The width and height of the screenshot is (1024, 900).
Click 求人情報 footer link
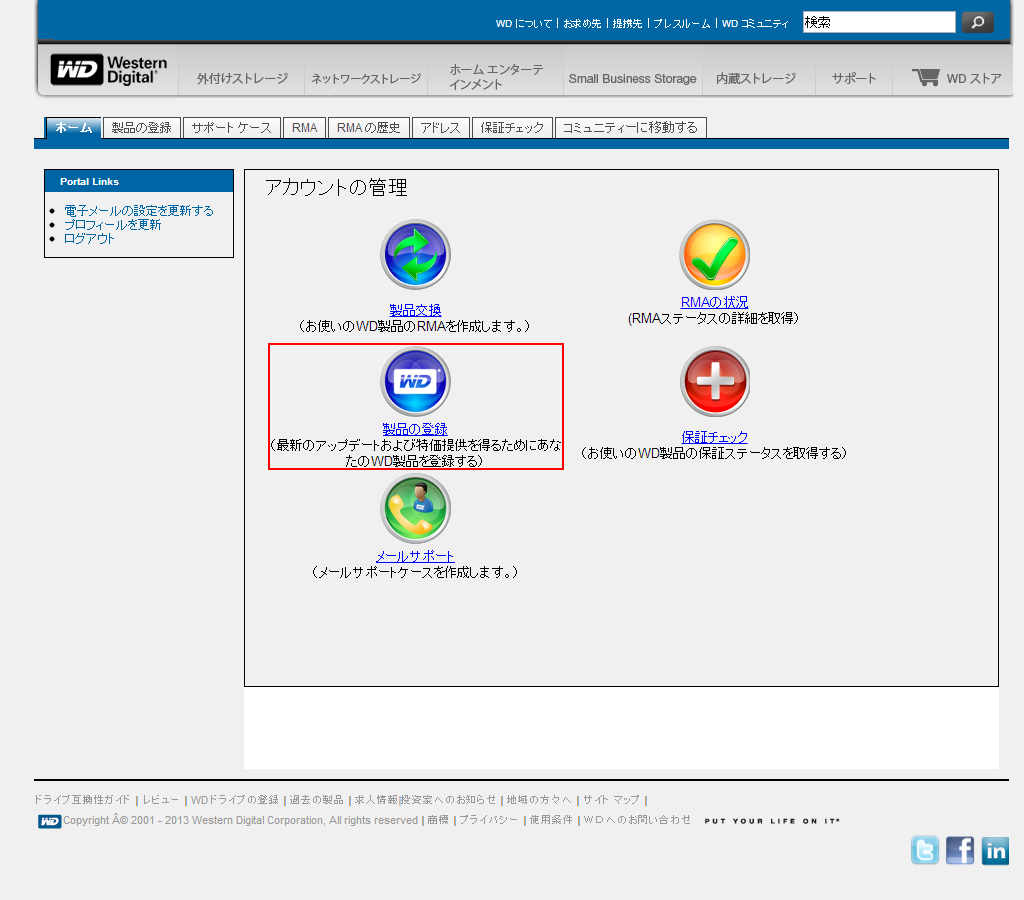(x=376, y=799)
